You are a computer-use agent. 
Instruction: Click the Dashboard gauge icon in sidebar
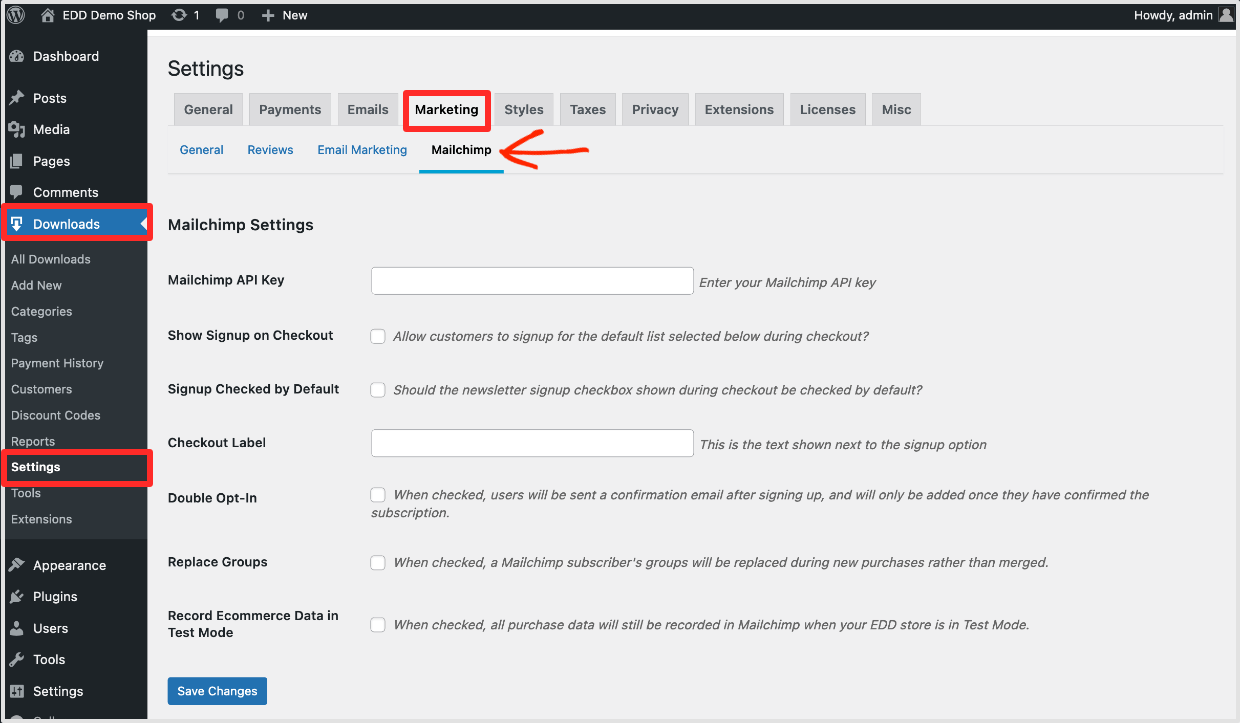coord(17,56)
